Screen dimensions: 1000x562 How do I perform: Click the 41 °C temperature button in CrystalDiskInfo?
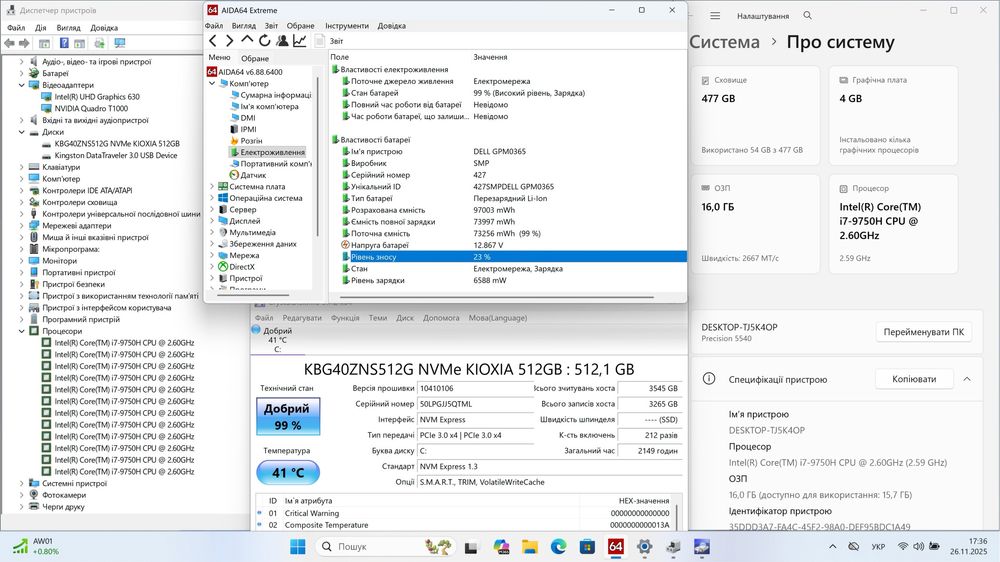tap(288, 473)
